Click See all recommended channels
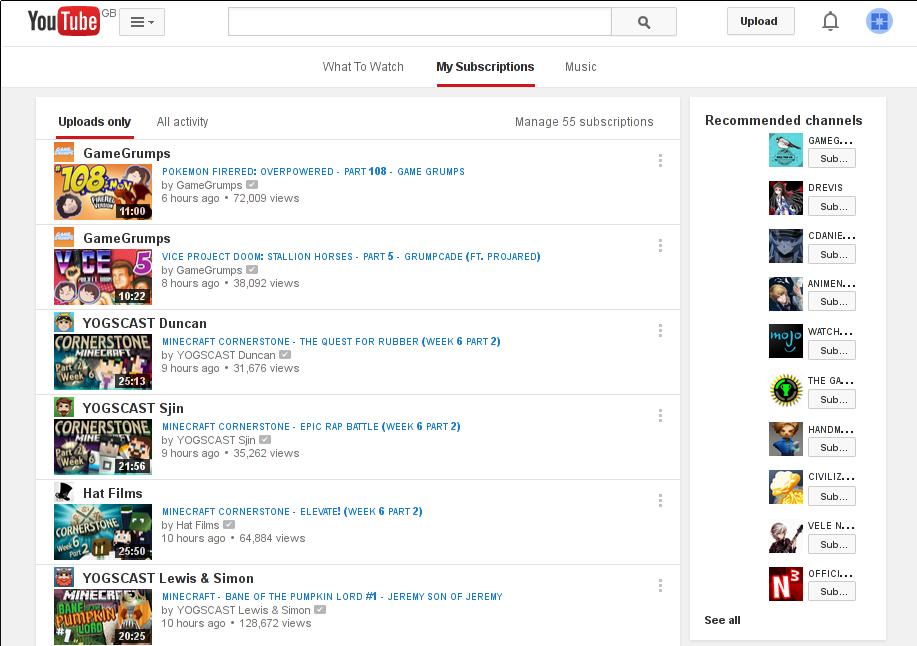917x646 pixels. 722,620
